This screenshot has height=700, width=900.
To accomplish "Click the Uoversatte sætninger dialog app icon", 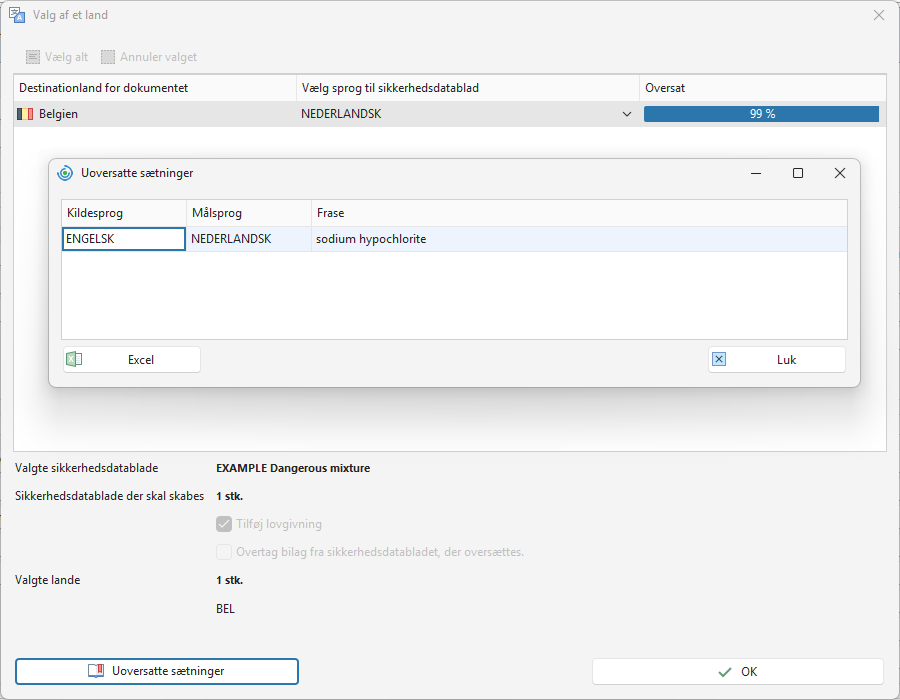I will 65,173.
